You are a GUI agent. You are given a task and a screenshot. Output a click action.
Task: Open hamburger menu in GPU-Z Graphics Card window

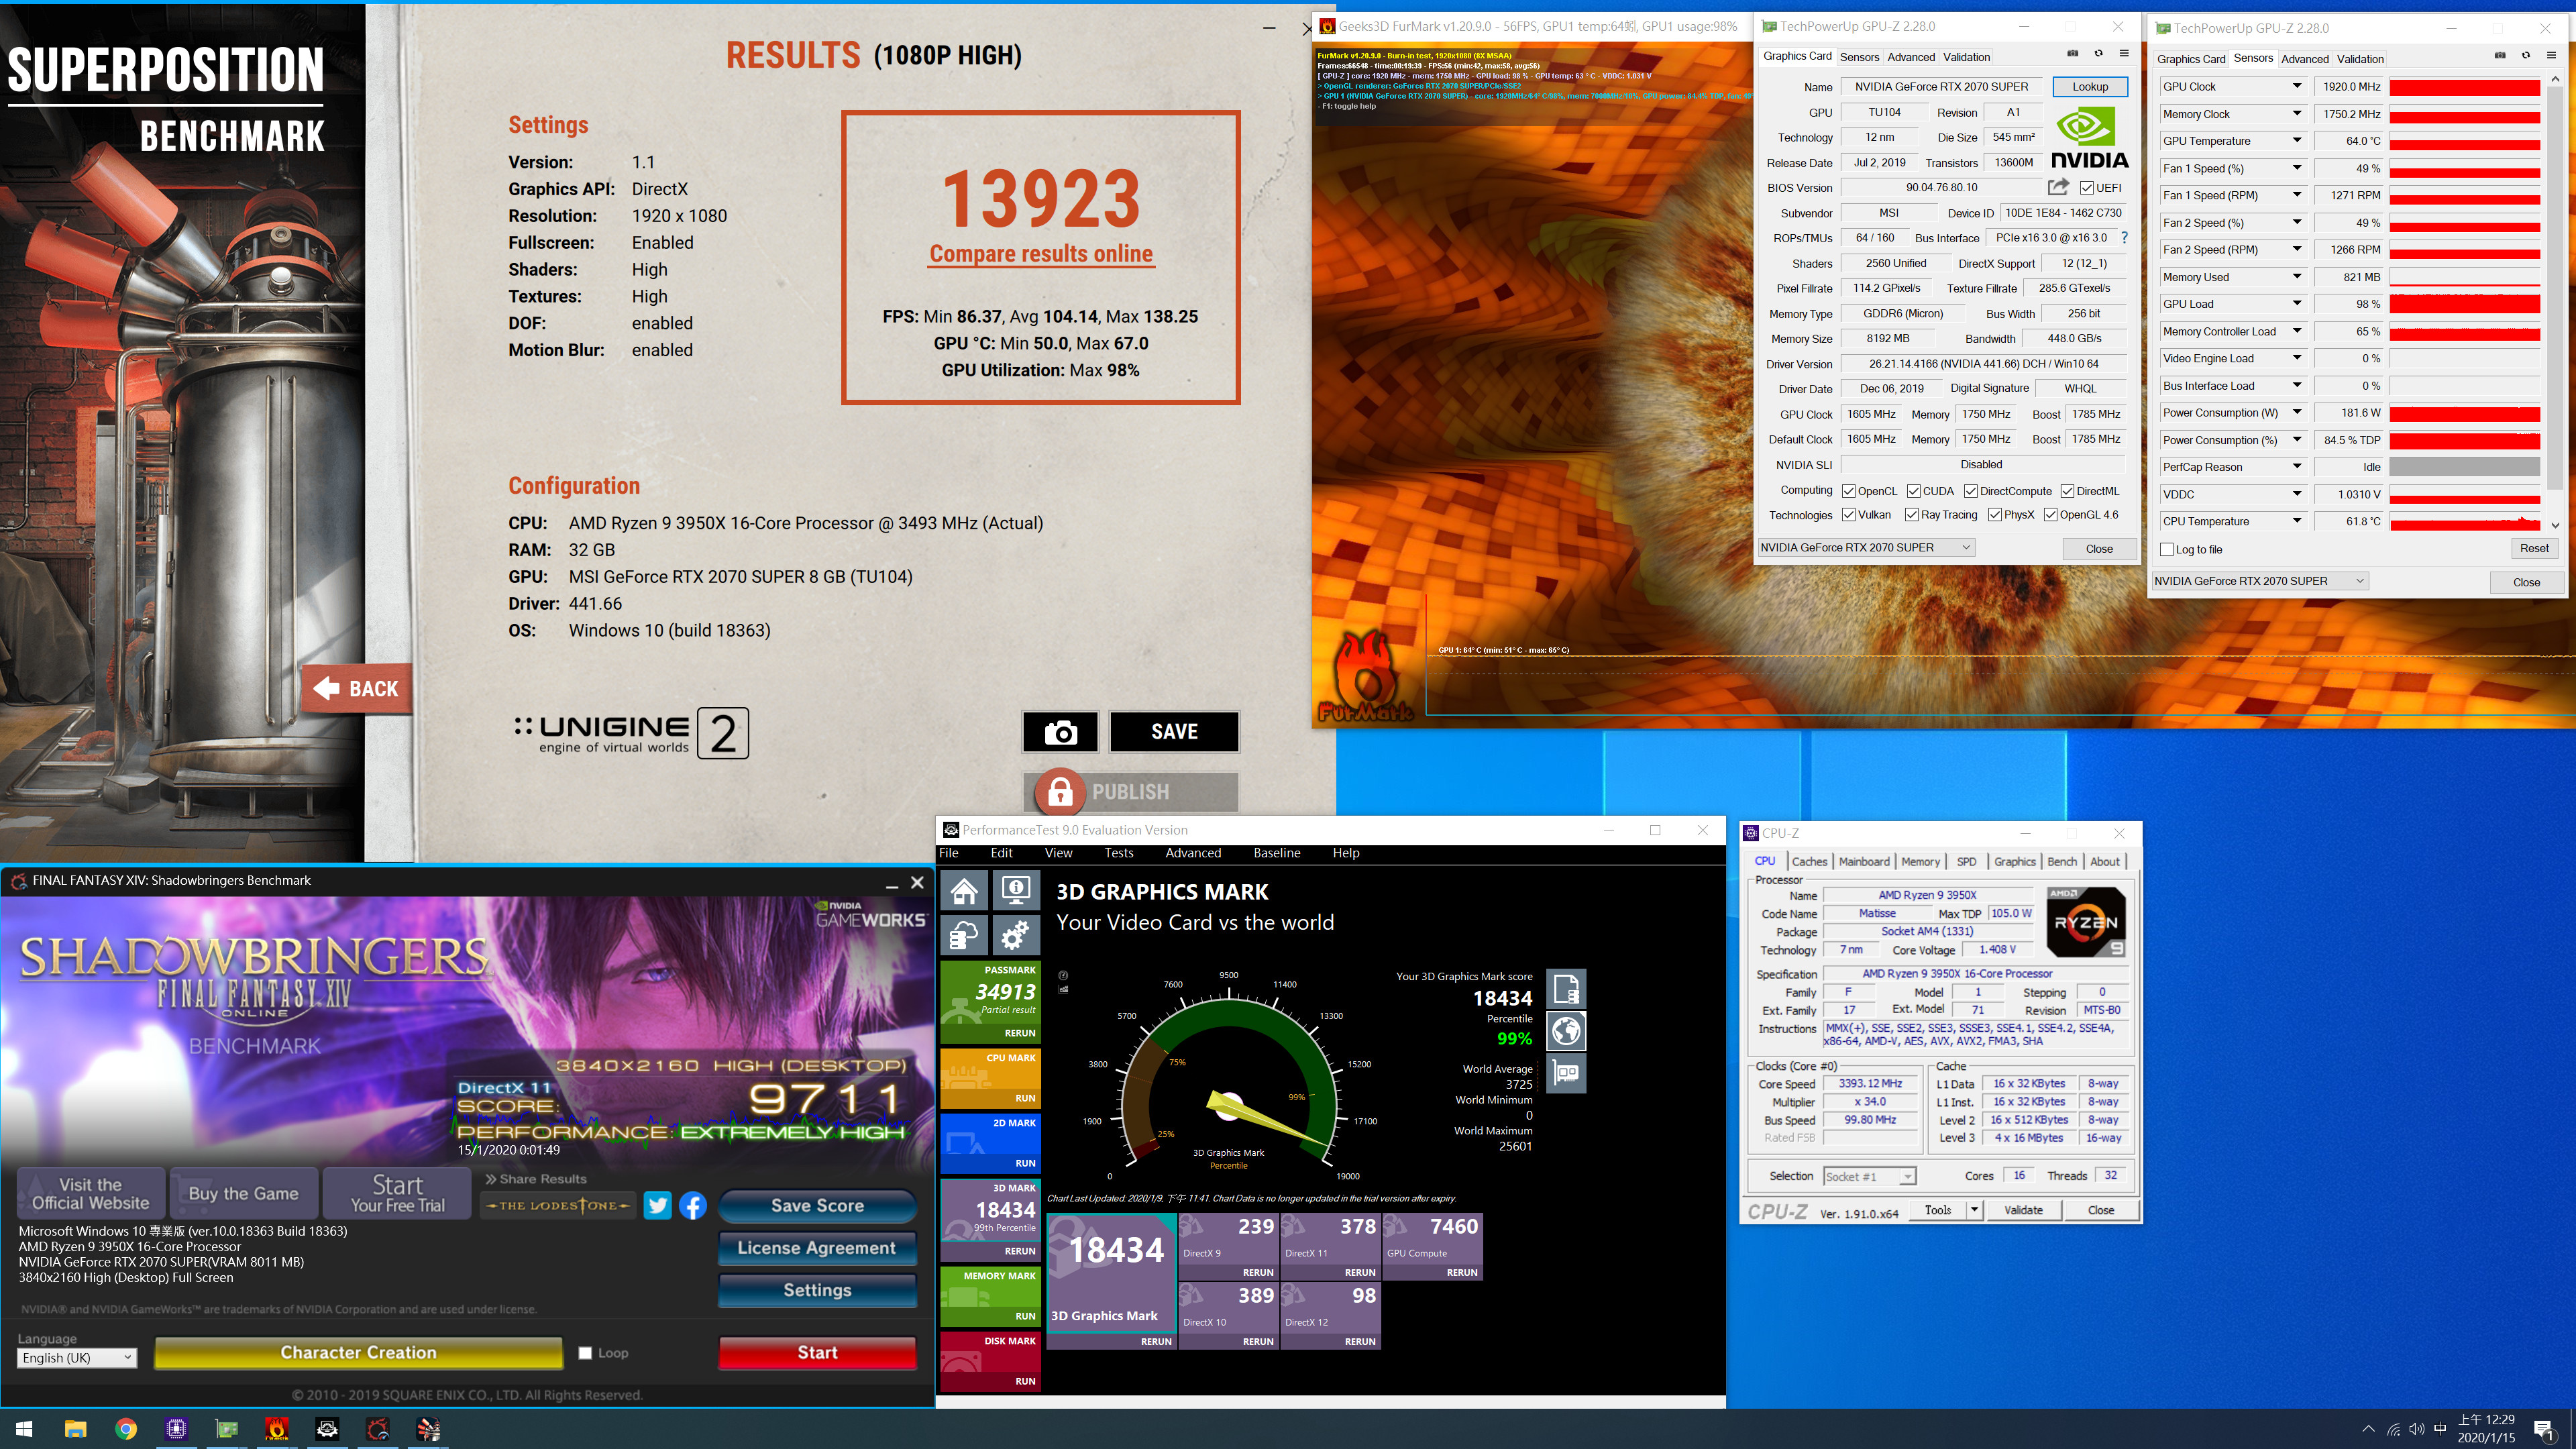[x=2124, y=54]
